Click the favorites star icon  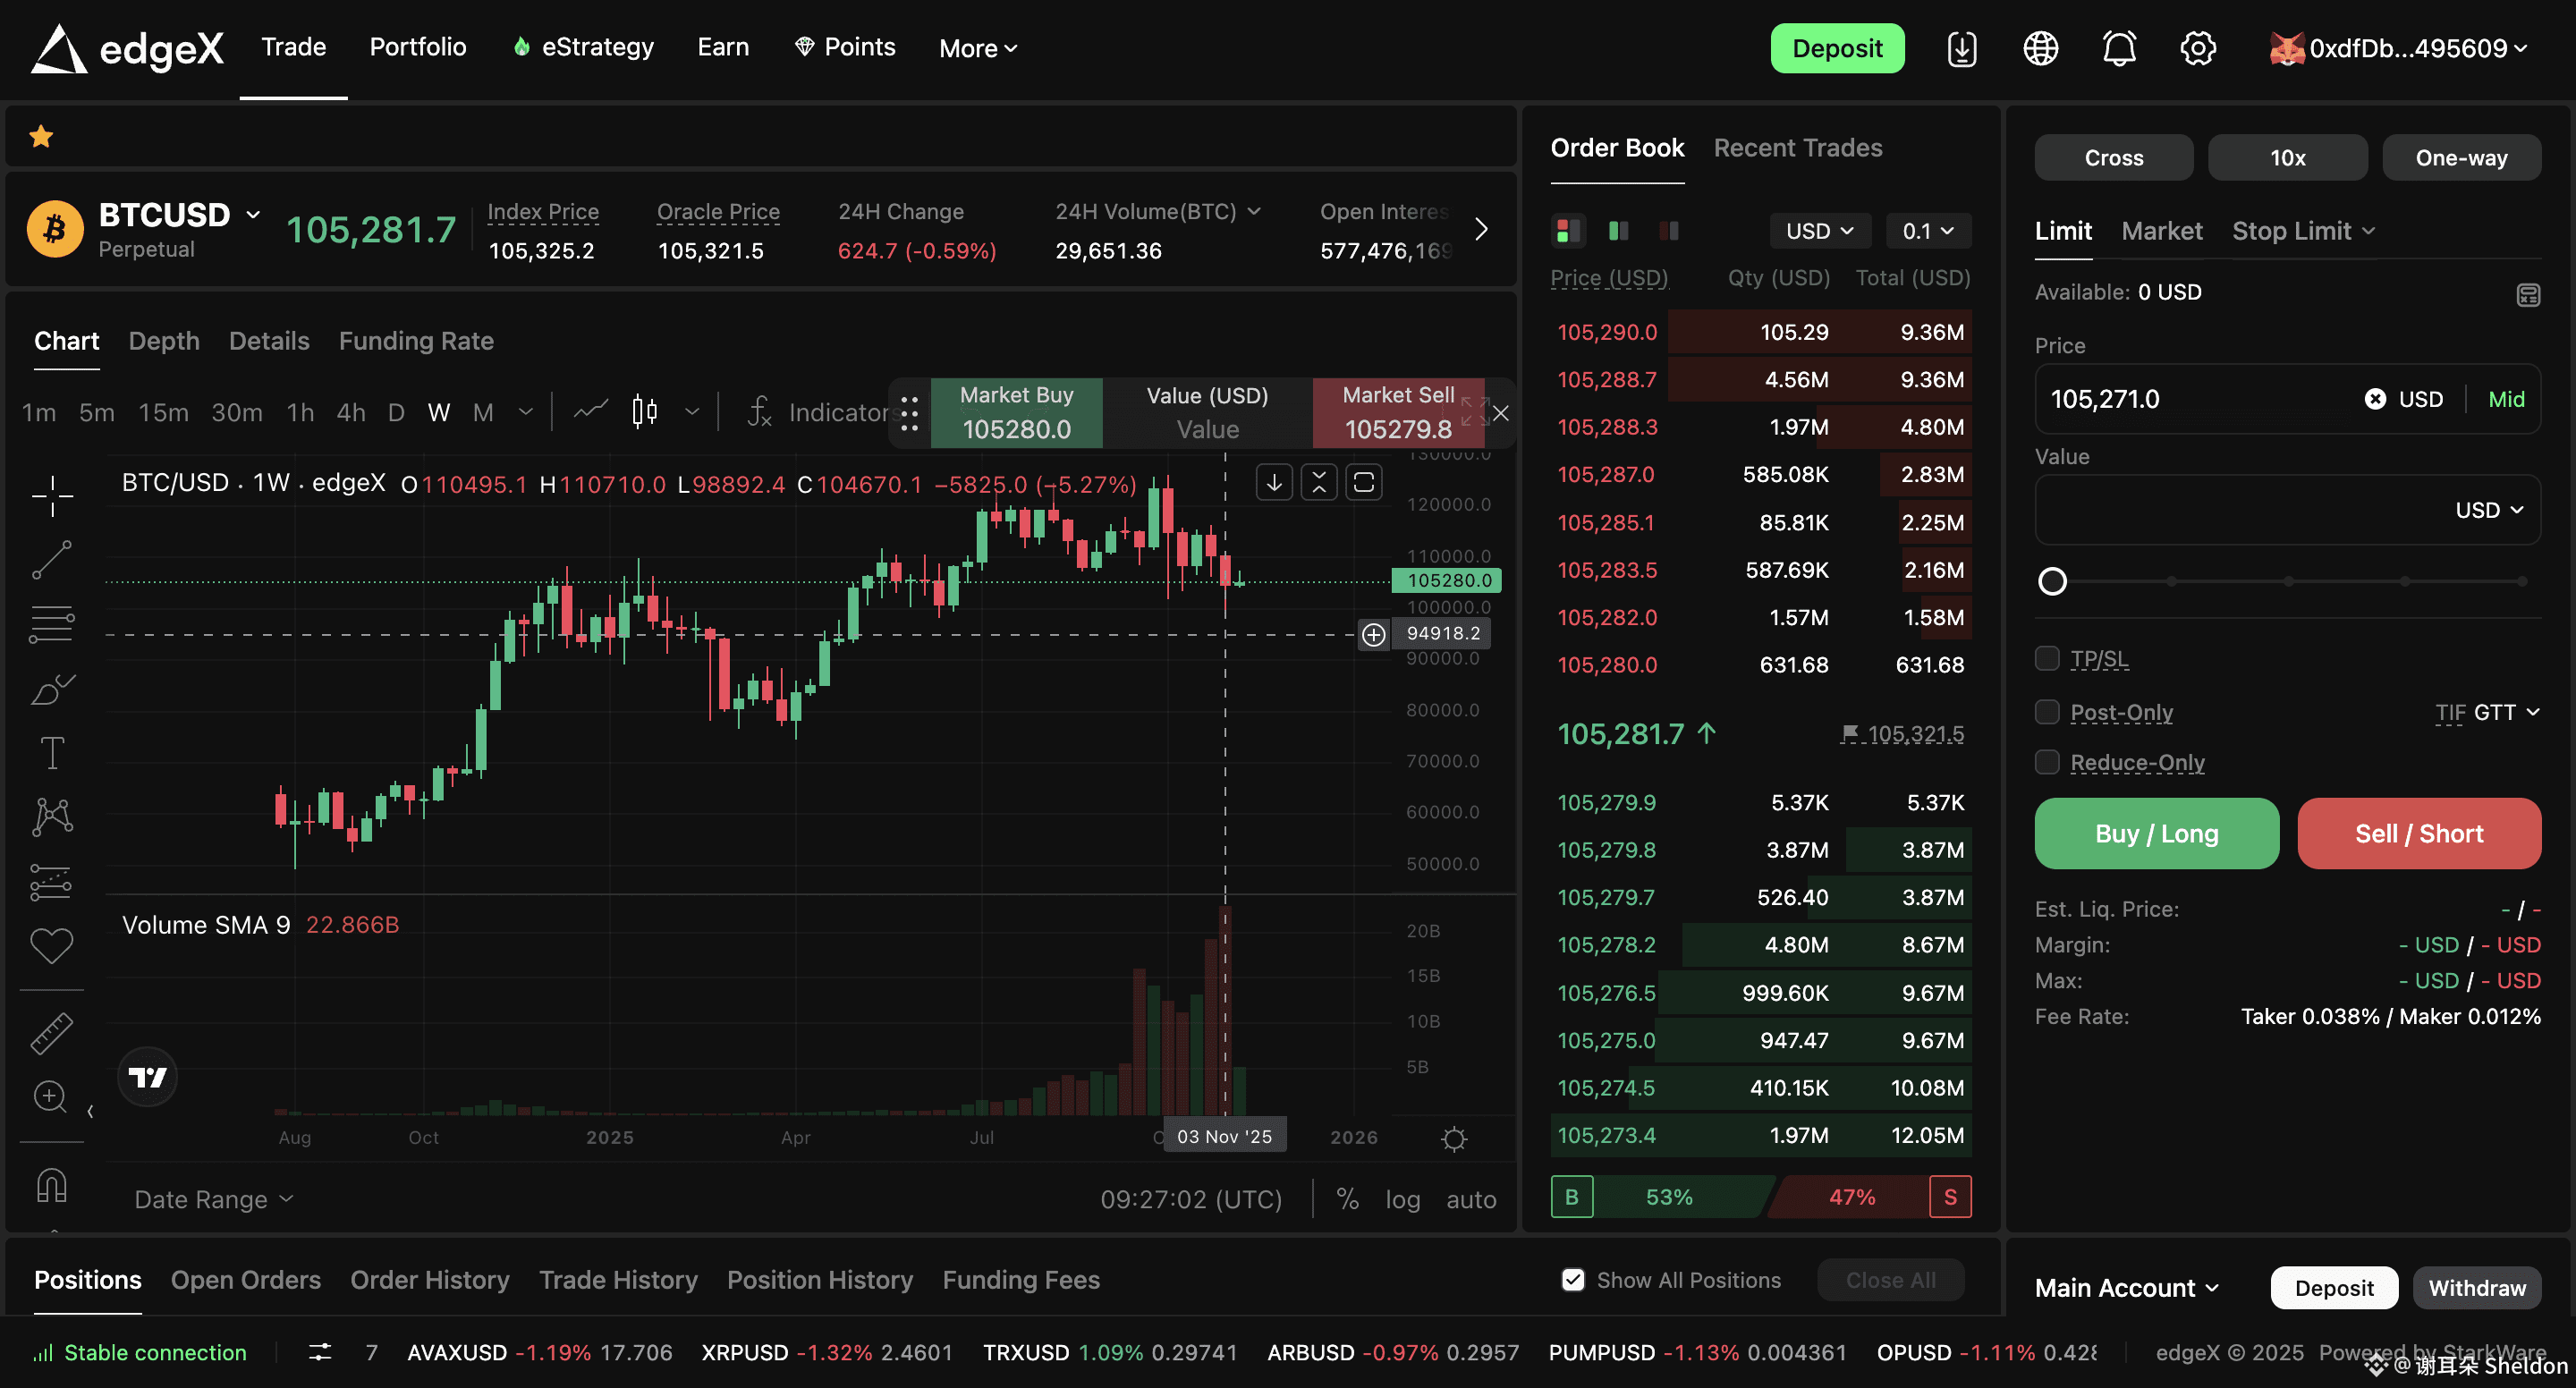(41, 137)
